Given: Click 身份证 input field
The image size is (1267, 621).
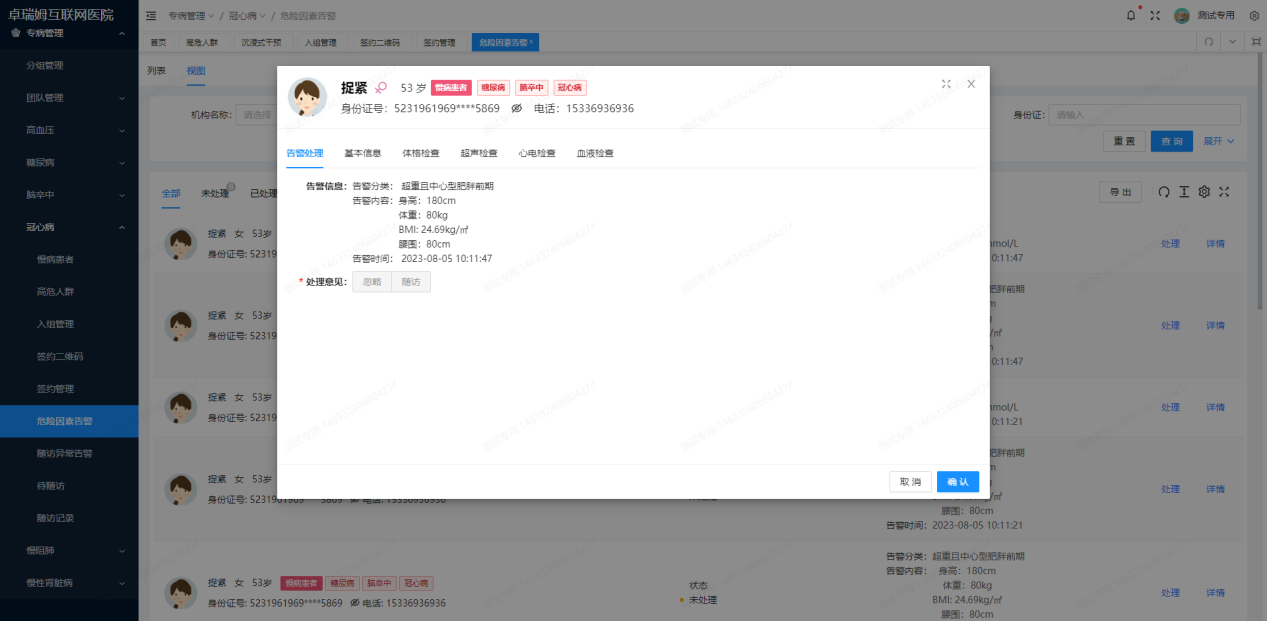Looking at the screenshot, I should pos(1145,115).
